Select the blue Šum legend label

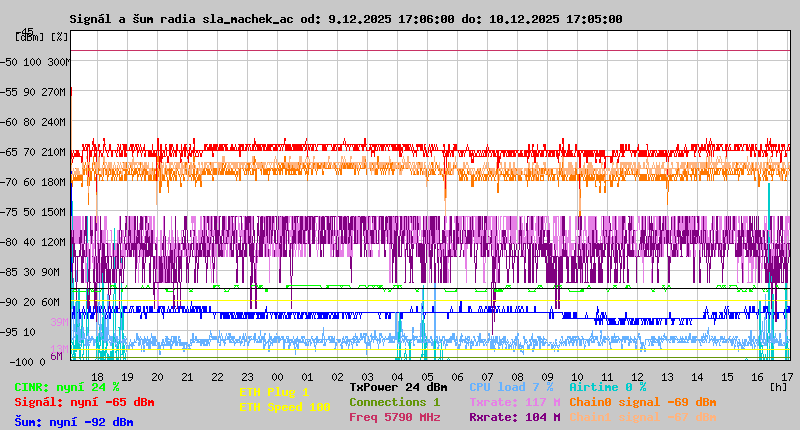73,422
